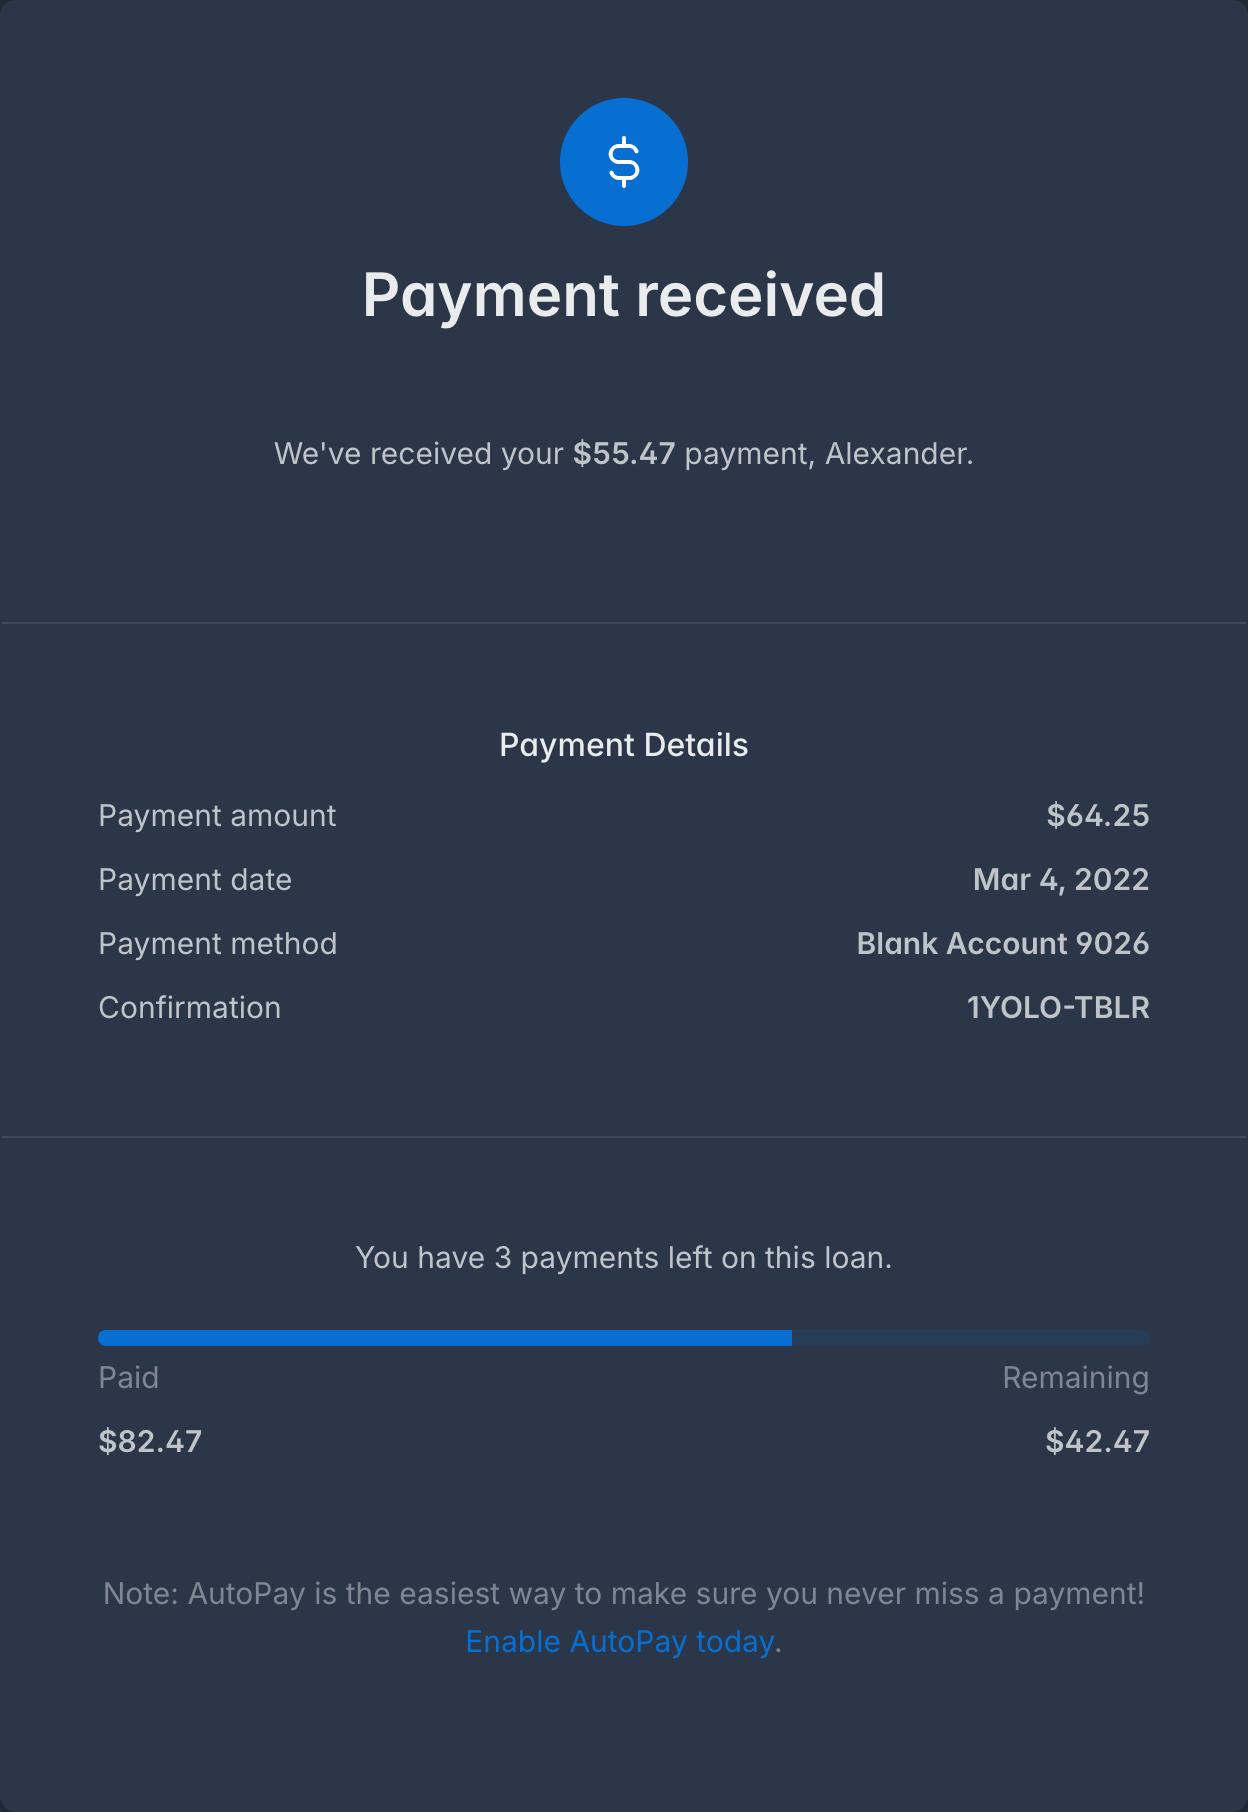Click the filled blue portion of progress bar
Screen dimensions: 1248x1812
445,1338
